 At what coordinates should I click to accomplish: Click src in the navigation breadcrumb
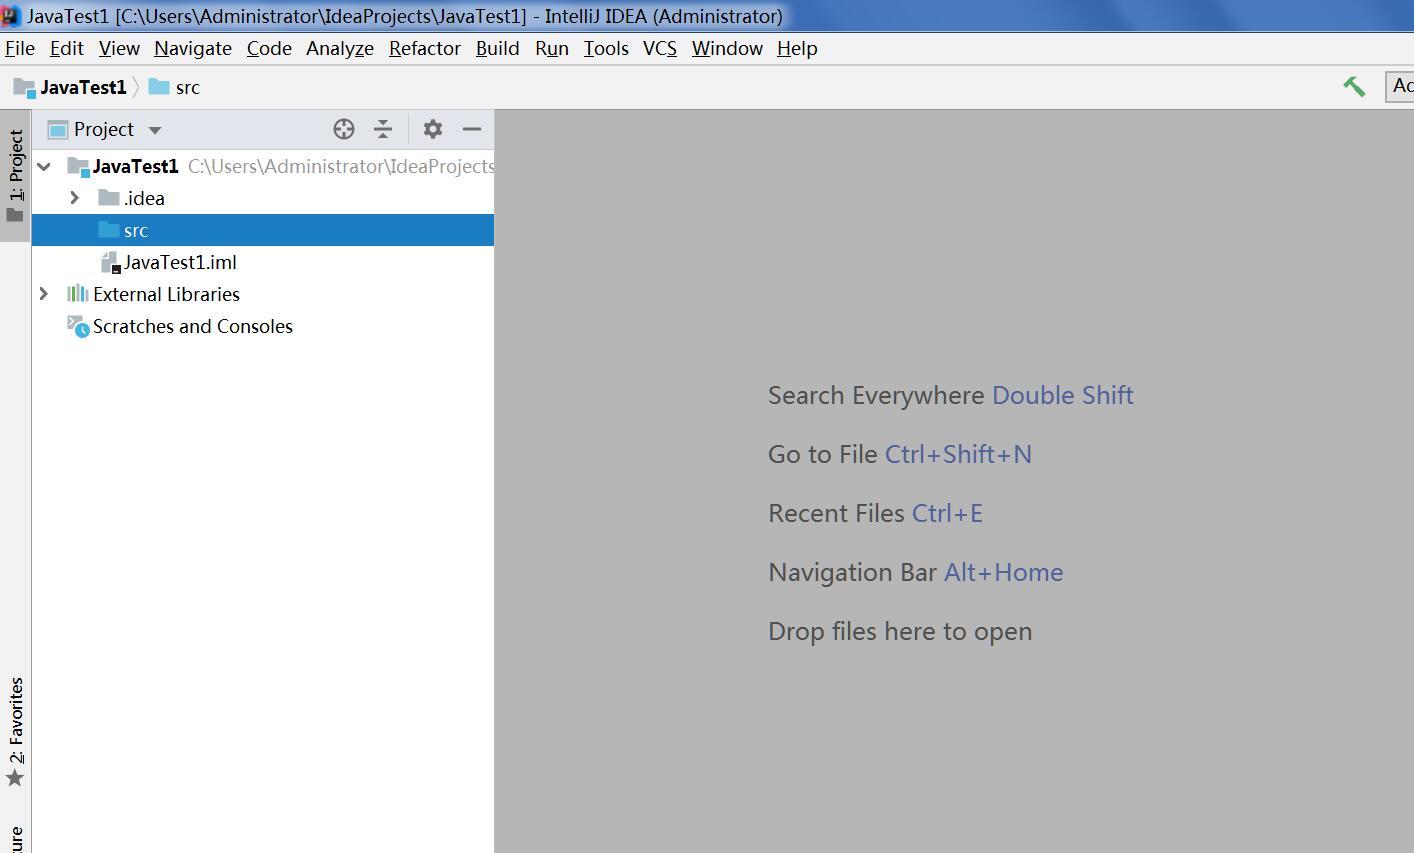pyautogui.click(x=187, y=87)
